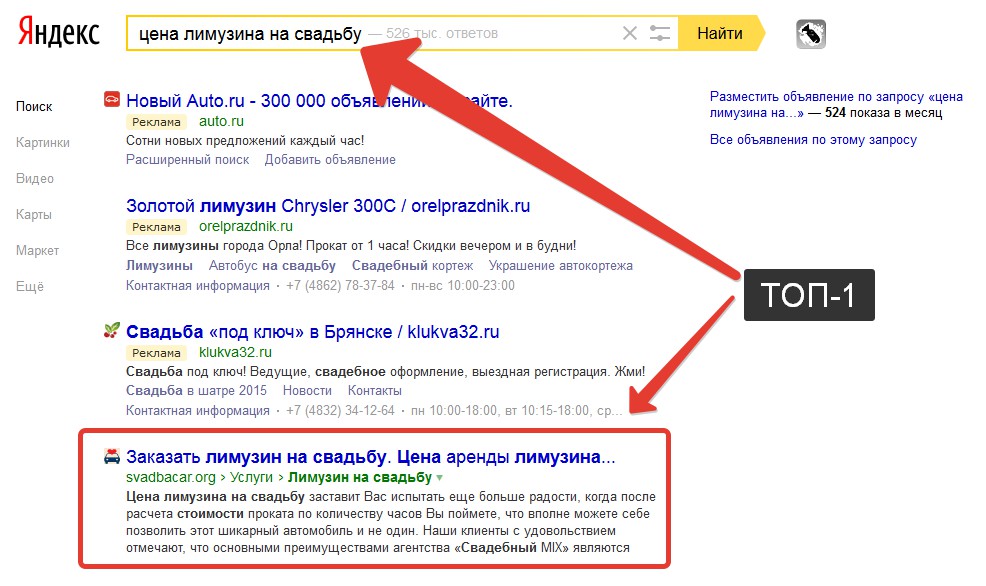Image resolution: width=986 pixels, height=586 pixels.
Task: Click the Яндекс logo
Action: coord(58,33)
